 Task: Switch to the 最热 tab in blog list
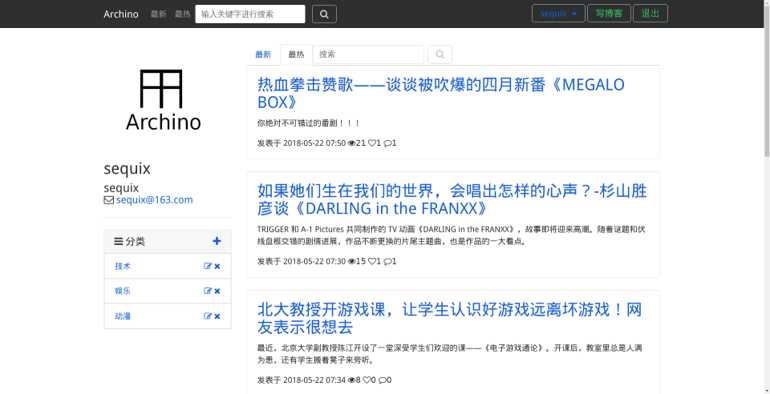[x=296, y=55]
